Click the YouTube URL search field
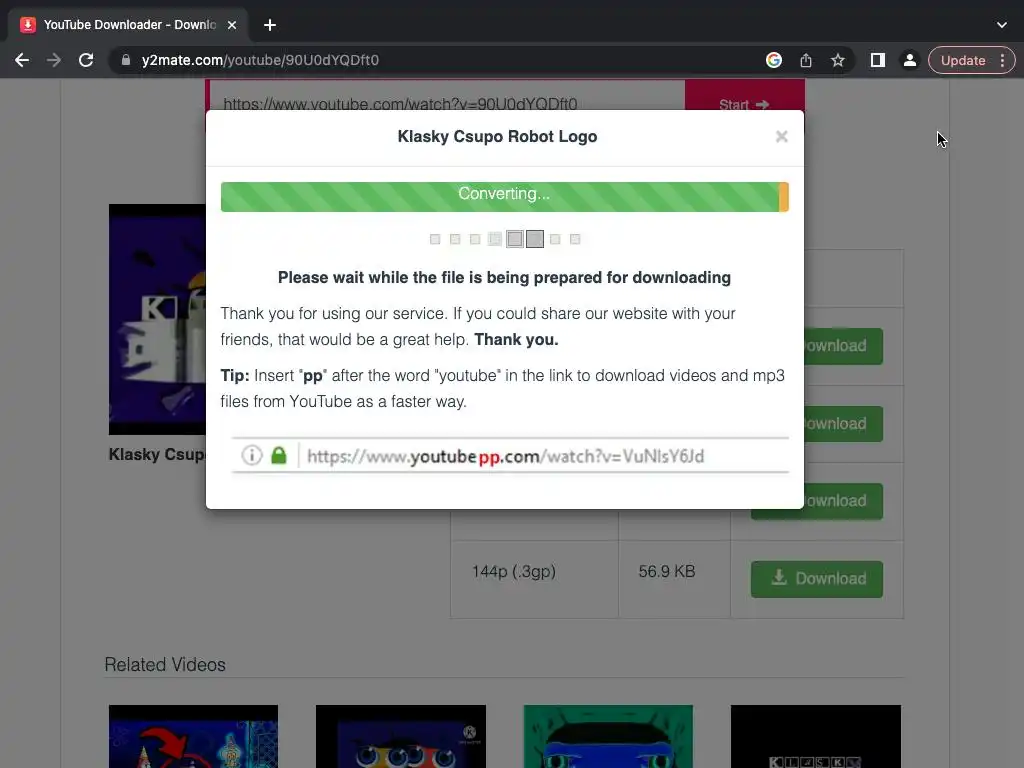Viewport: 1024px width, 768px height. (447, 97)
